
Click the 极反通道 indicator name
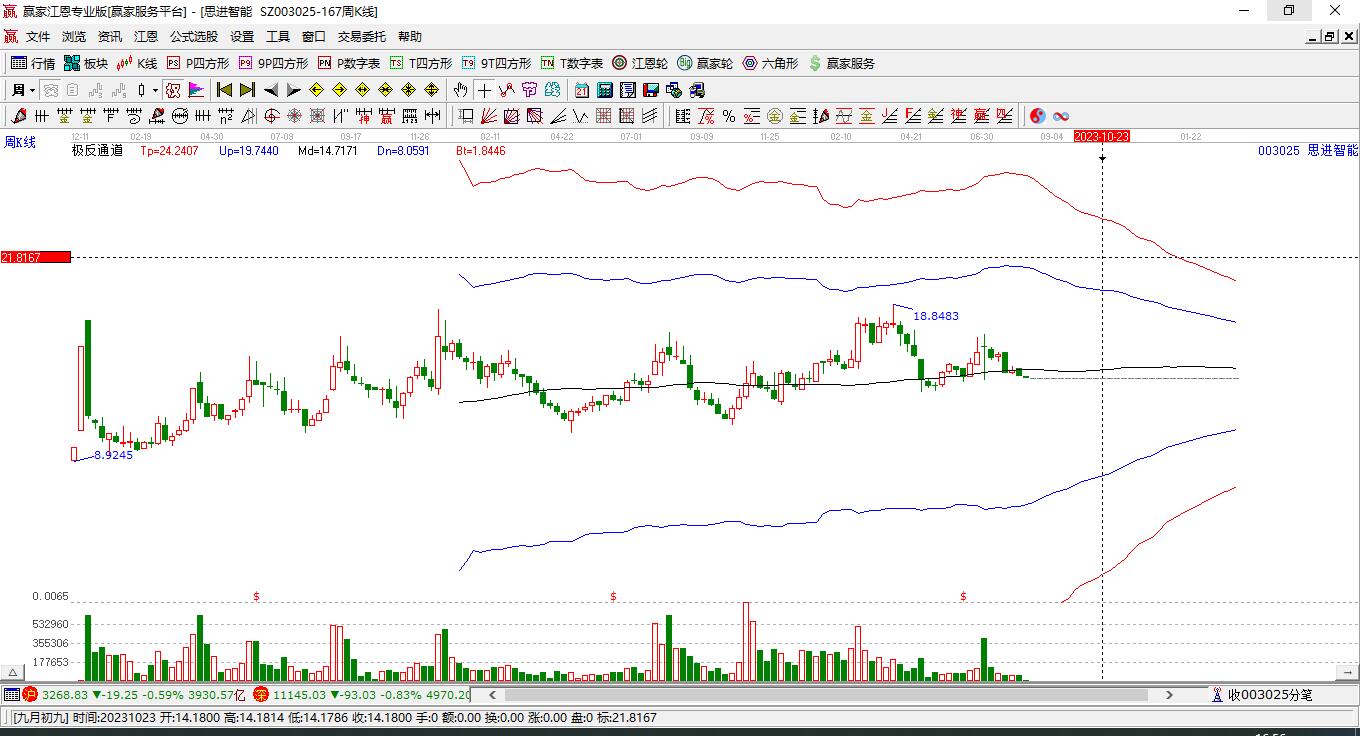point(97,150)
